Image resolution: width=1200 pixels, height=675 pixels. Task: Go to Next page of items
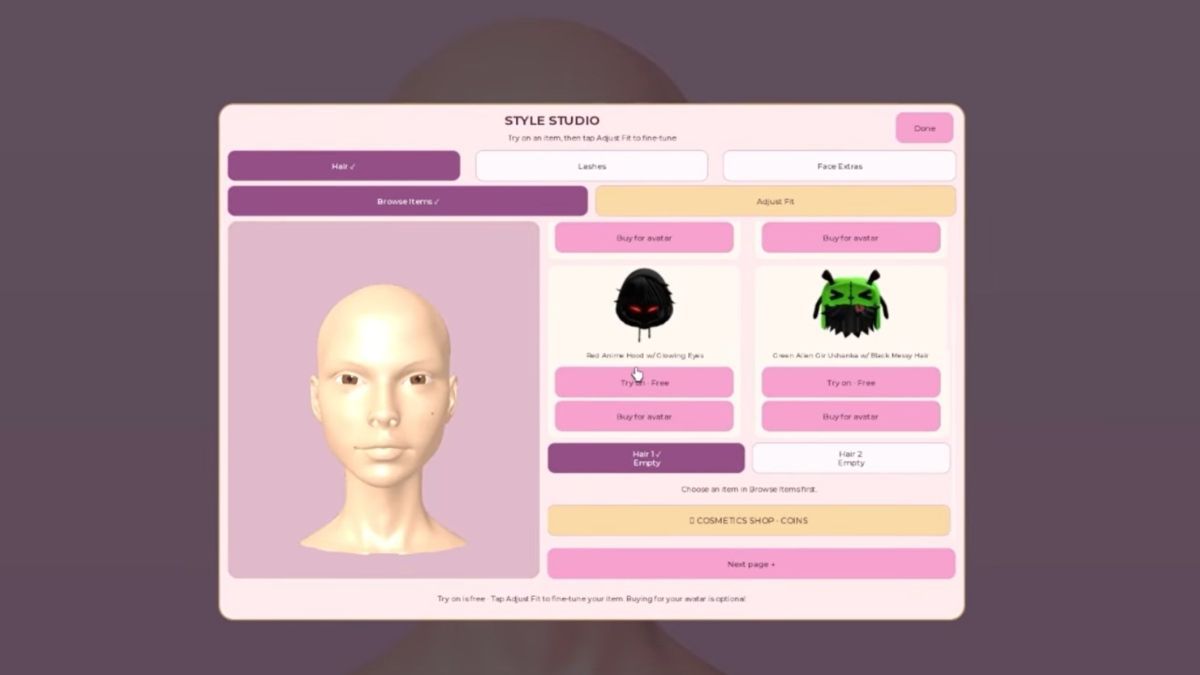(751, 564)
